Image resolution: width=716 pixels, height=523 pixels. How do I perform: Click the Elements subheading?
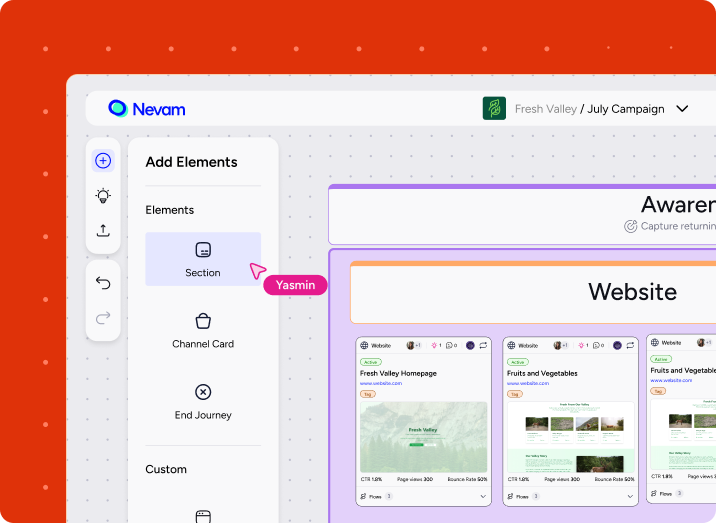pyautogui.click(x=169, y=210)
